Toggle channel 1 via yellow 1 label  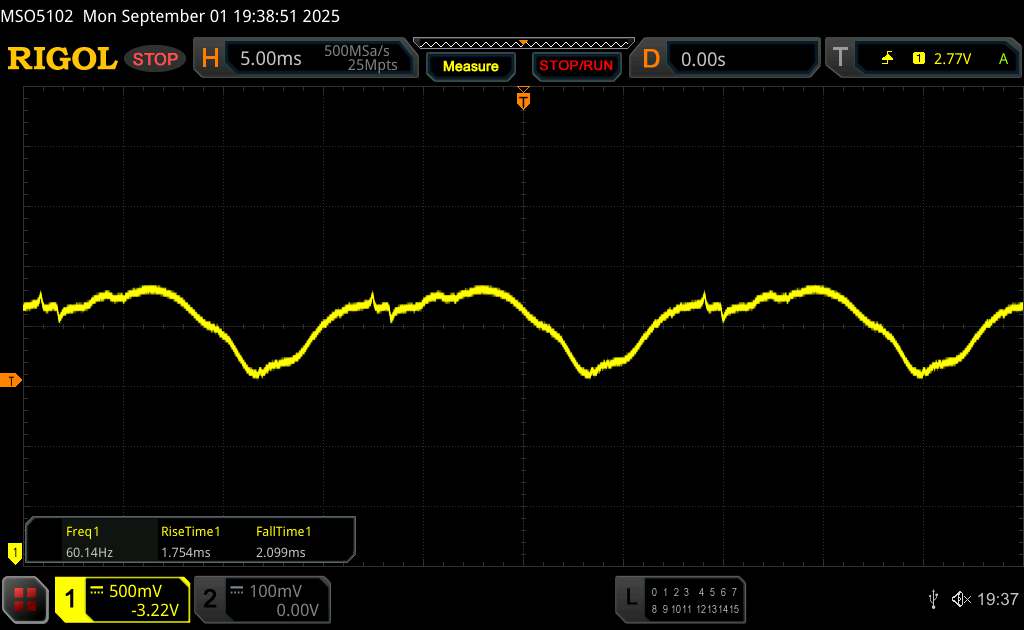[70, 599]
